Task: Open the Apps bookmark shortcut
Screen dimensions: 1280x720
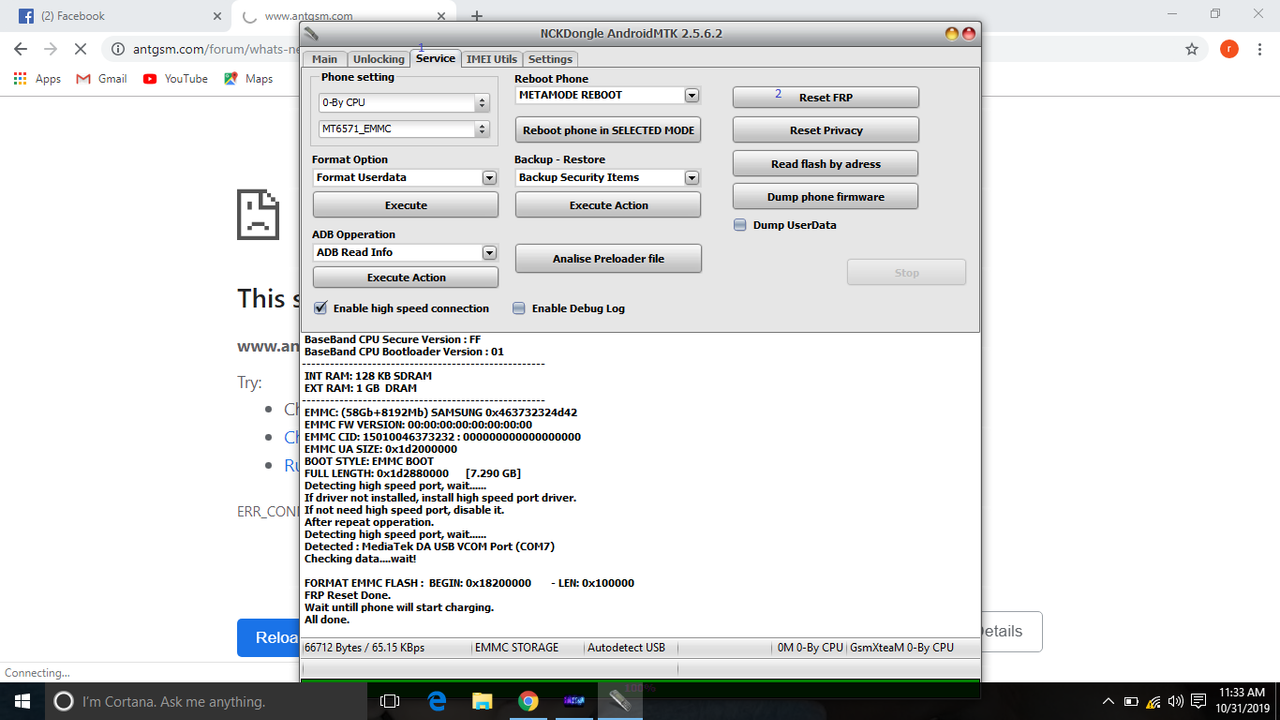Action: [x=38, y=79]
